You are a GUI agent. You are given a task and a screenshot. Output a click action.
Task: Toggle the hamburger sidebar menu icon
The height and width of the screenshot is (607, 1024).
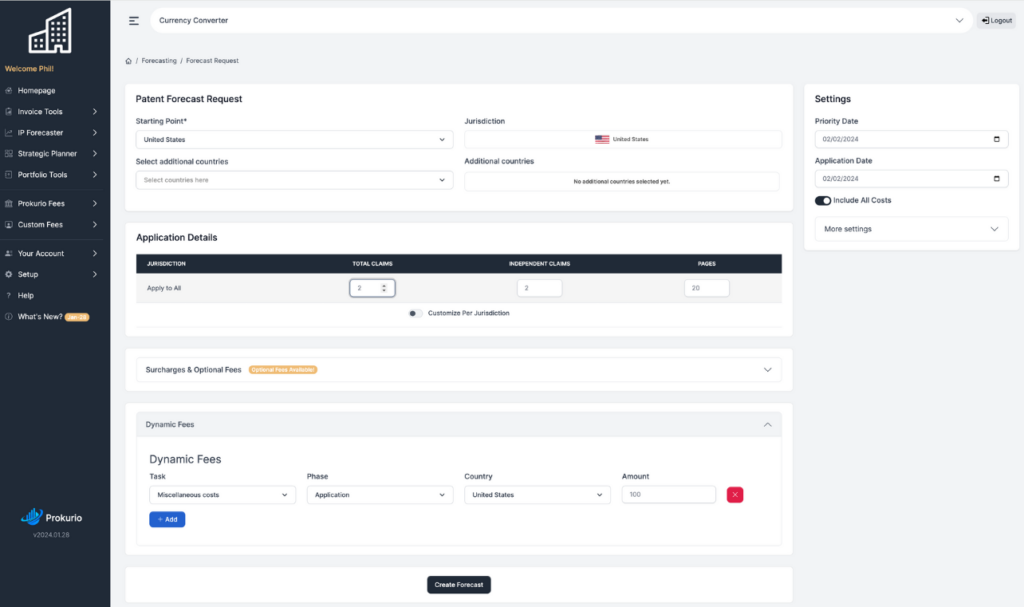[134, 21]
